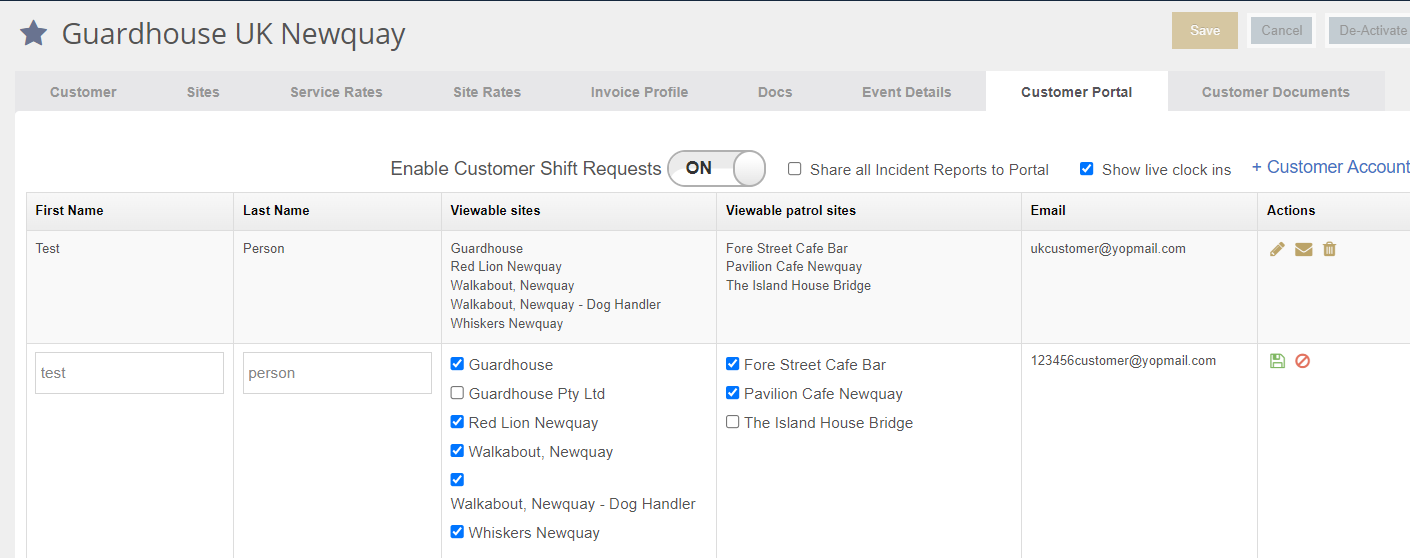This screenshot has width=1410, height=558.
Task: Check Share all Incident Reports to Portal
Action: (794, 169)
